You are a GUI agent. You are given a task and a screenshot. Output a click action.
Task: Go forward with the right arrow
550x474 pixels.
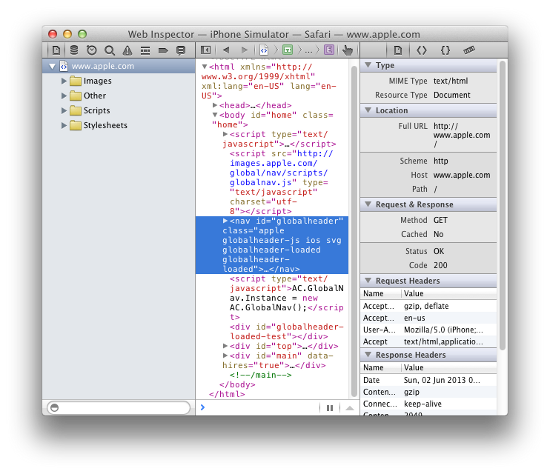tap(244, 50)
